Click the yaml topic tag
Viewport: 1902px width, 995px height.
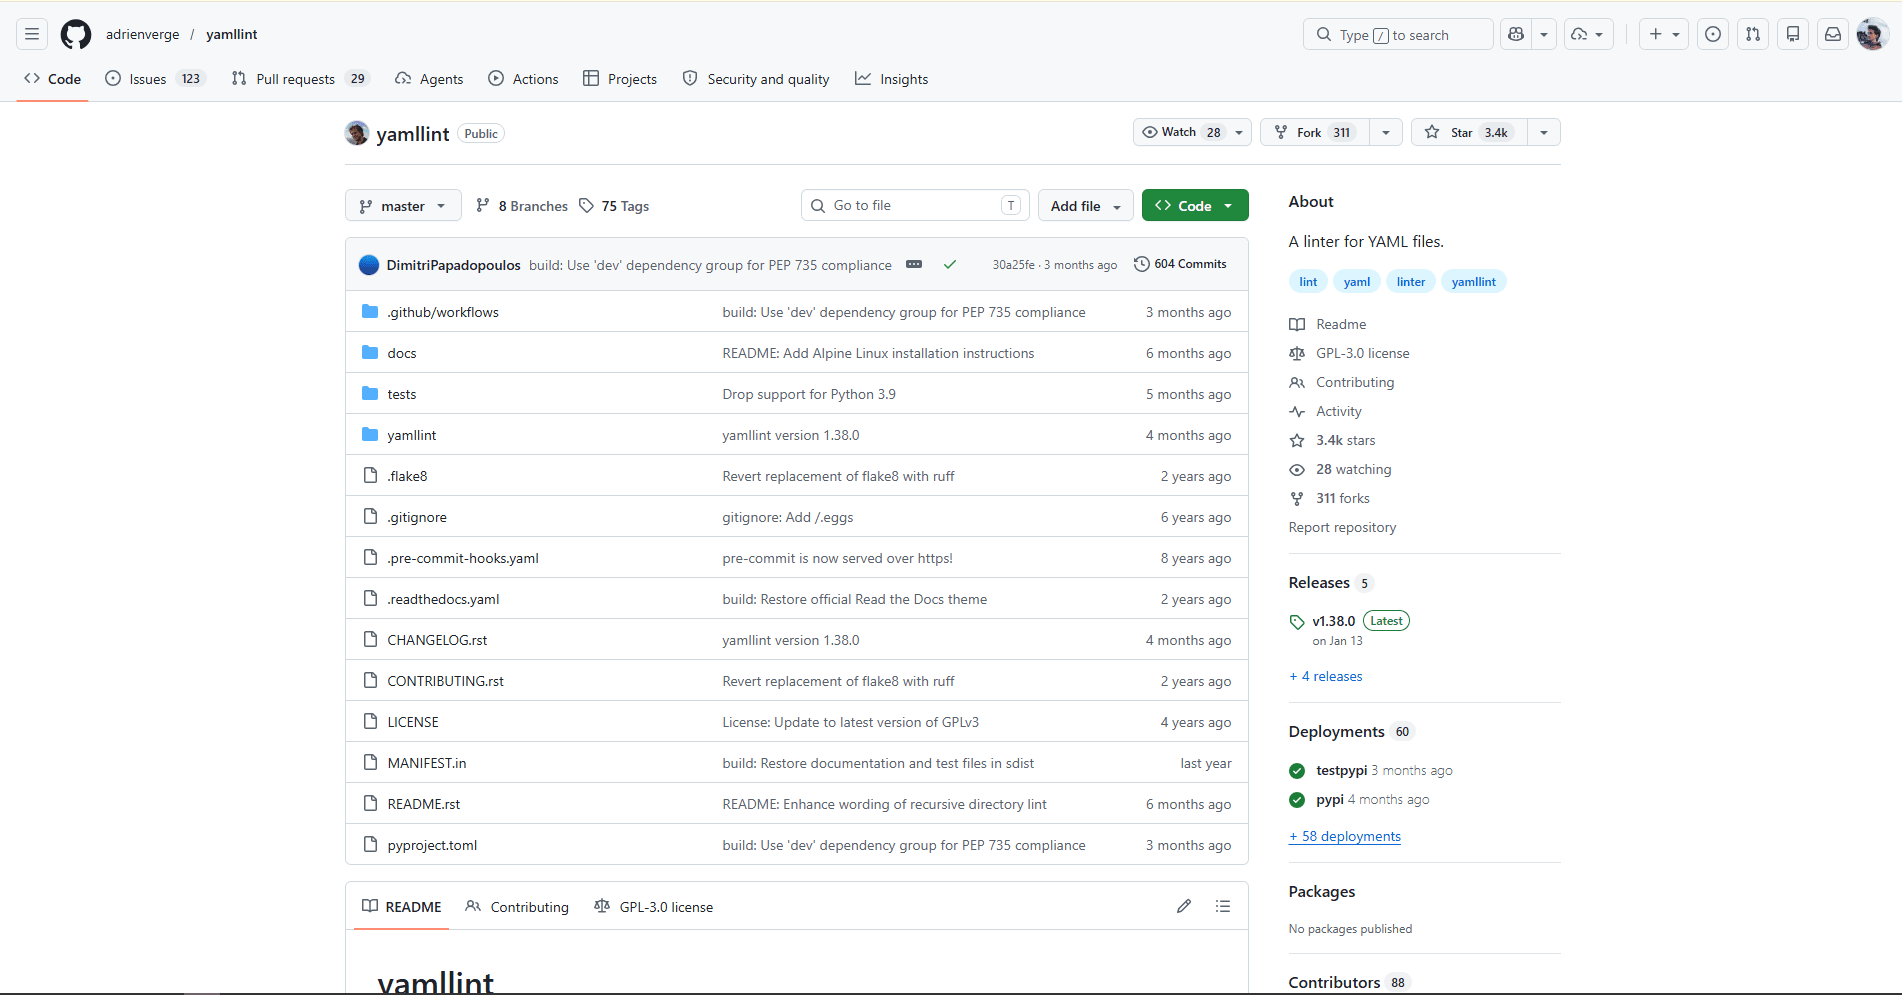(1357, 282)
